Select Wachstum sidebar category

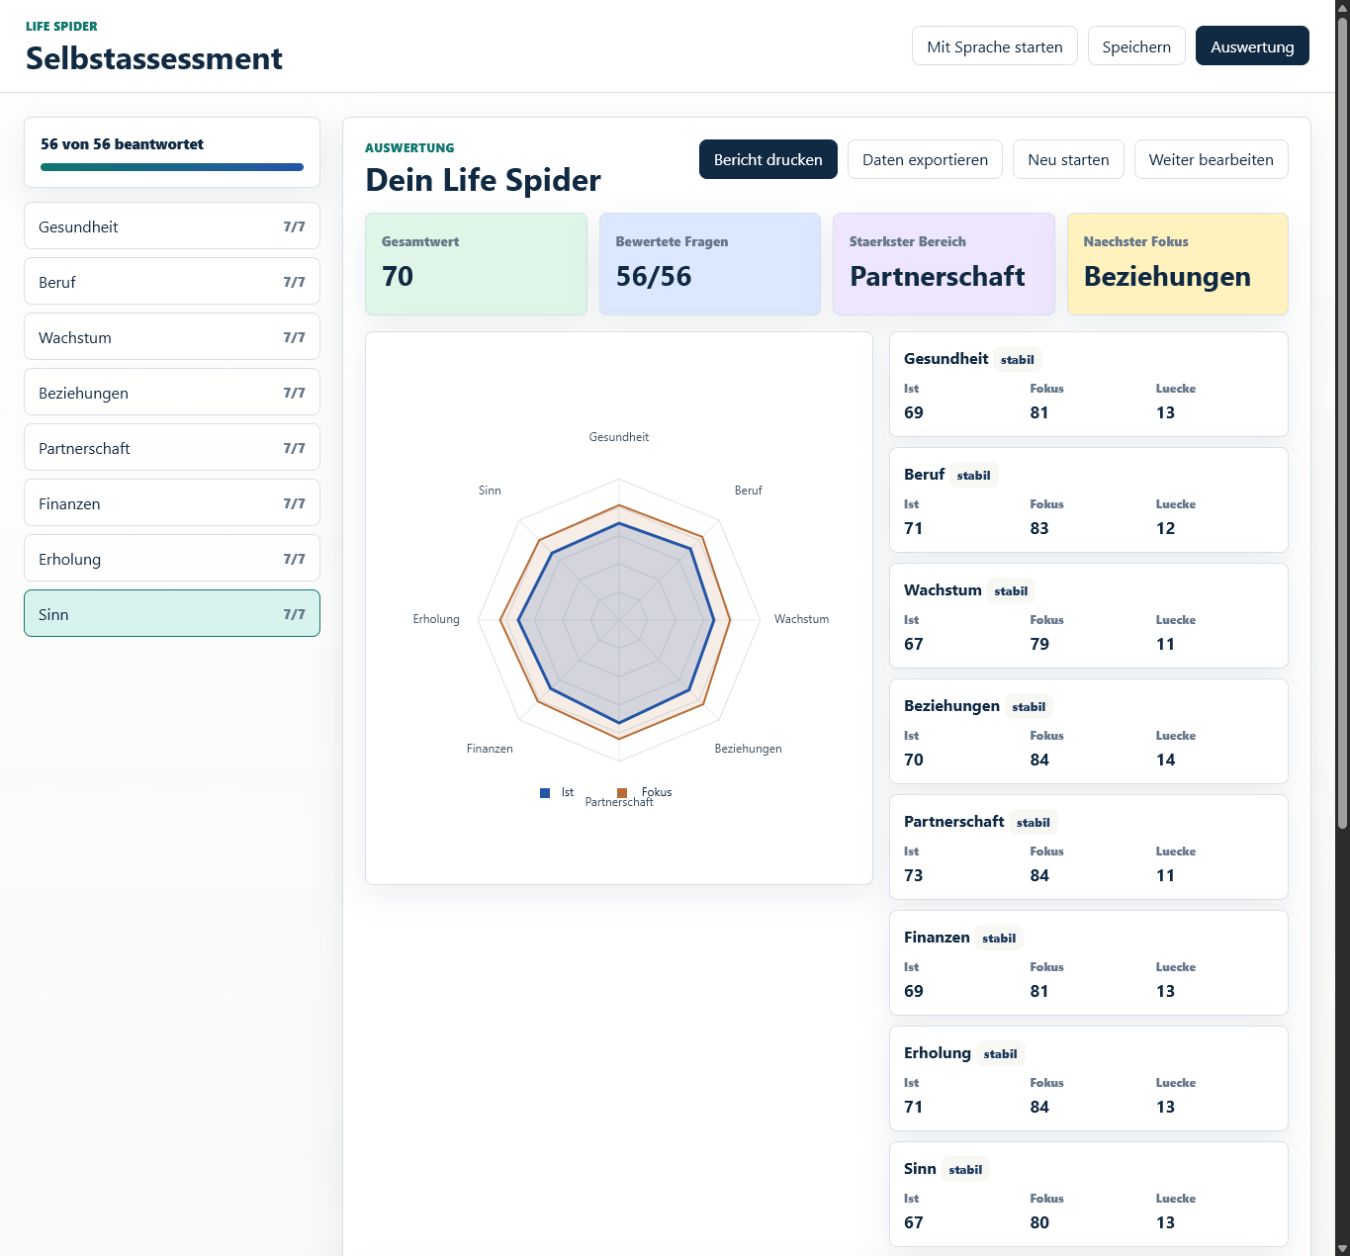click(x=172, y=338)
